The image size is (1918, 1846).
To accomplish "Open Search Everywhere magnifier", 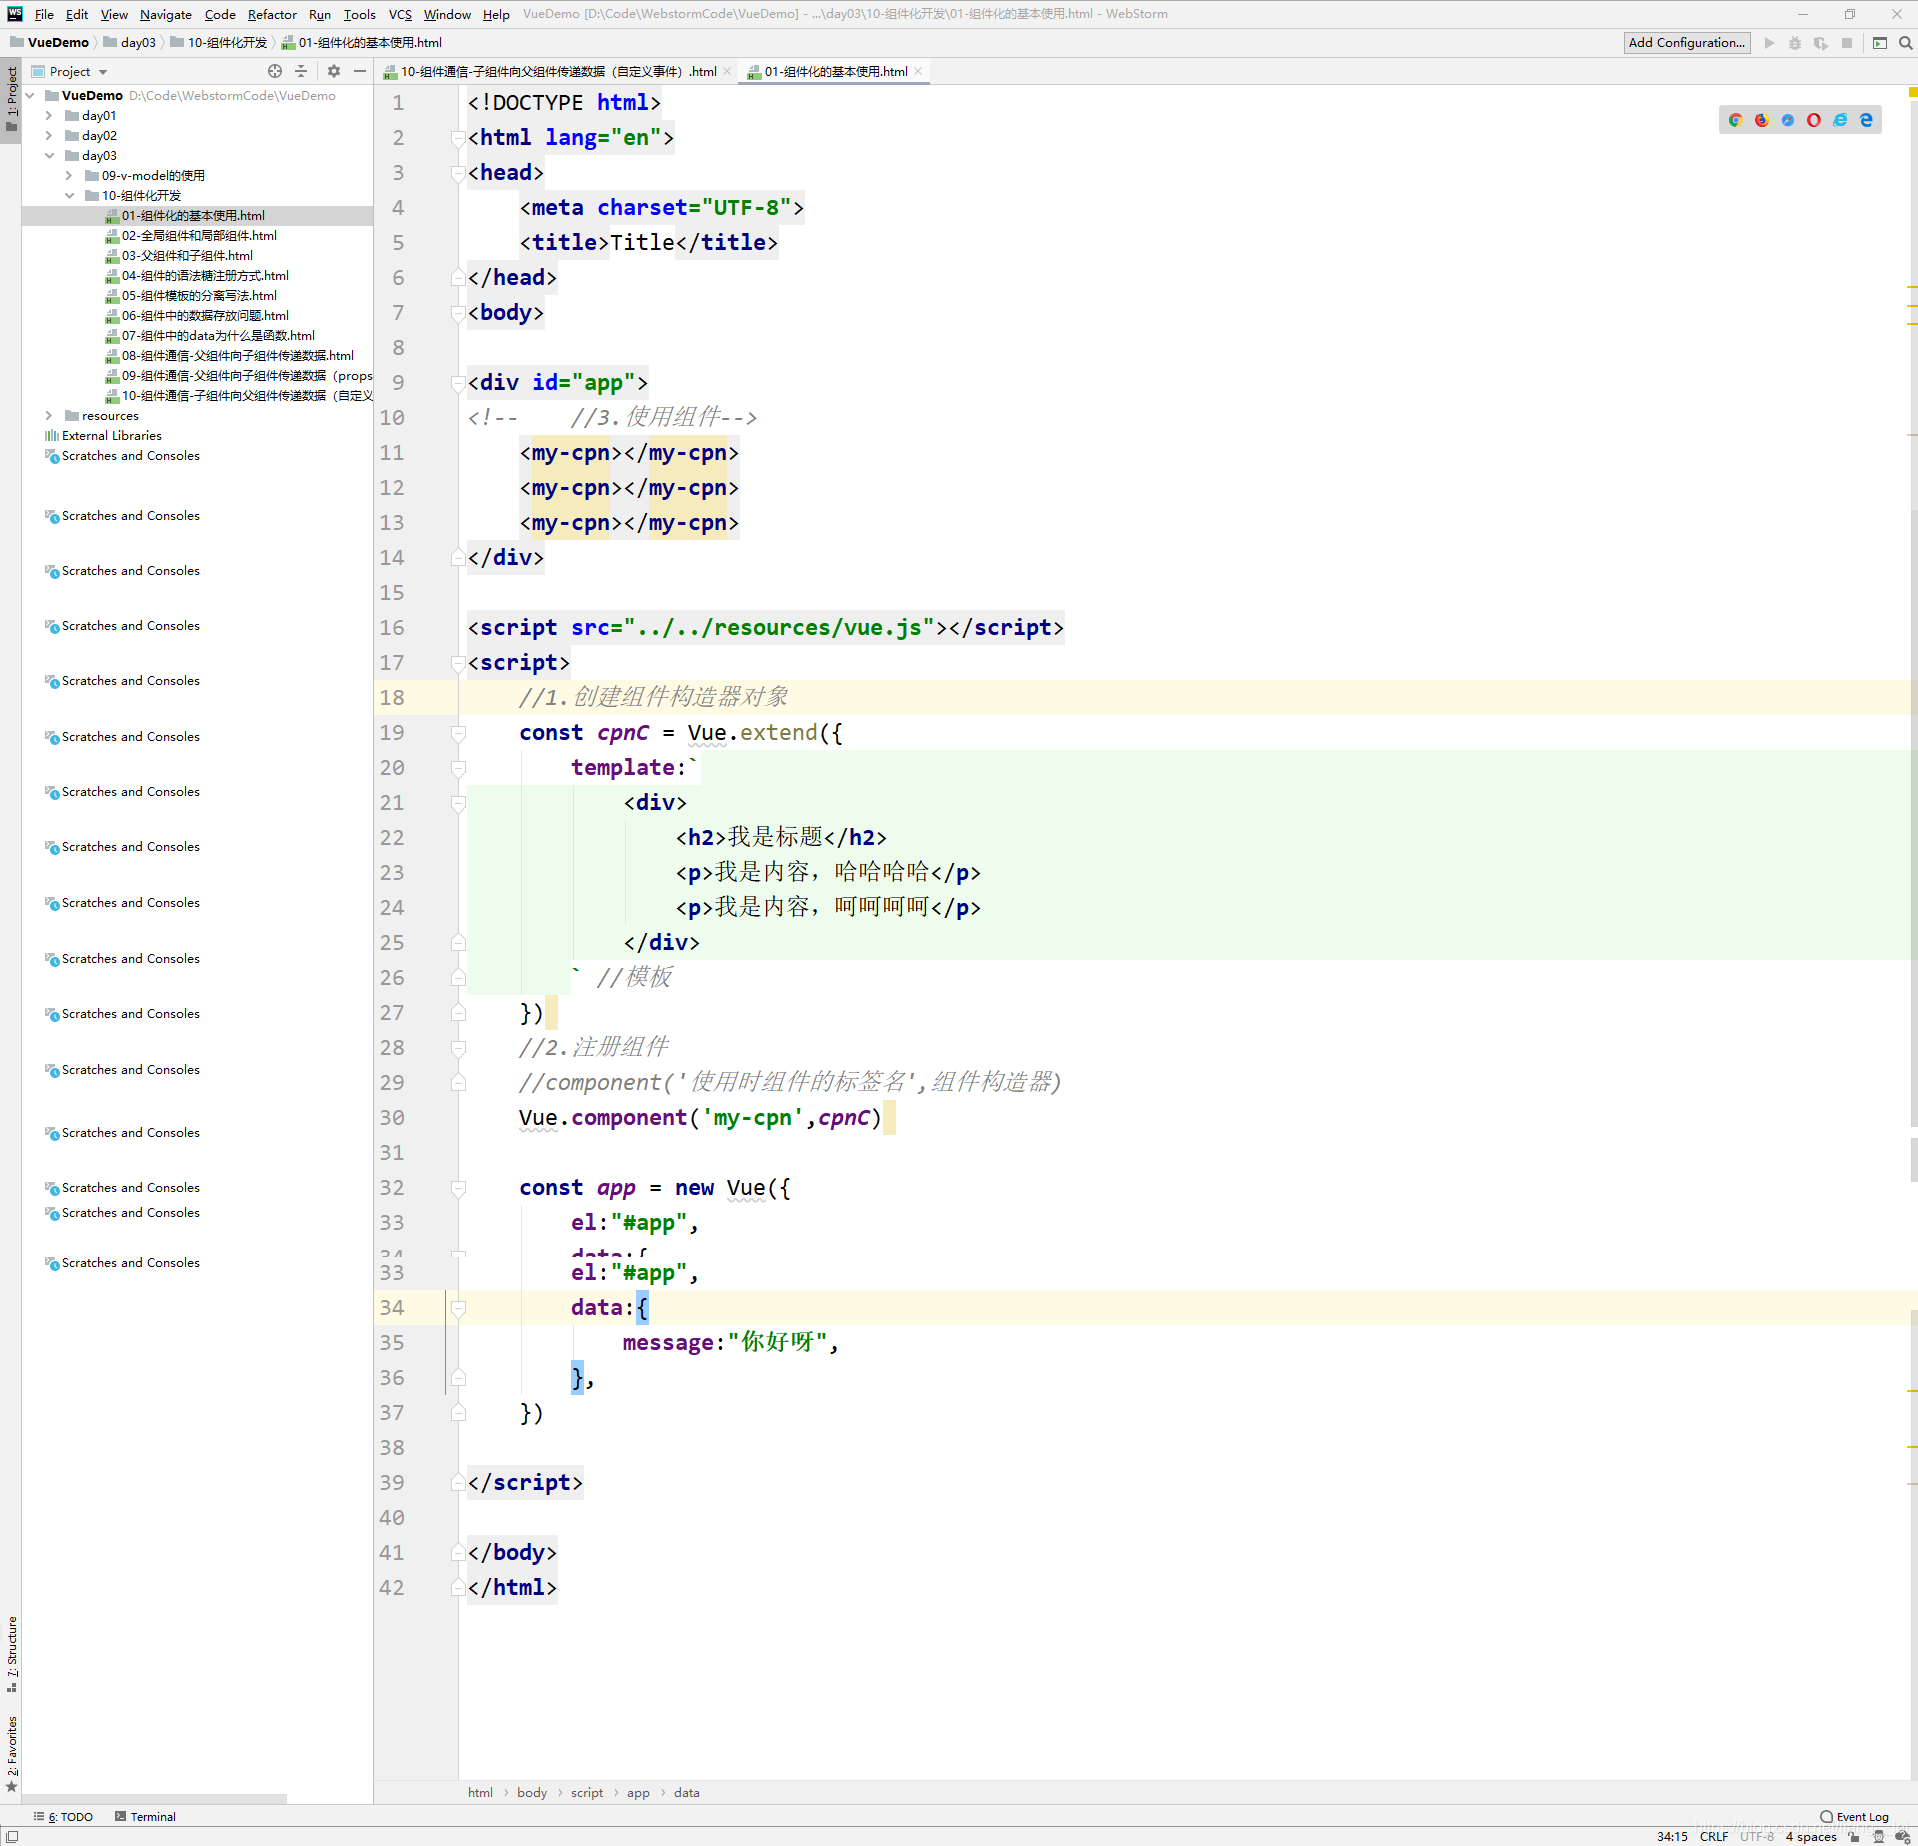I will pos(1905,43).
